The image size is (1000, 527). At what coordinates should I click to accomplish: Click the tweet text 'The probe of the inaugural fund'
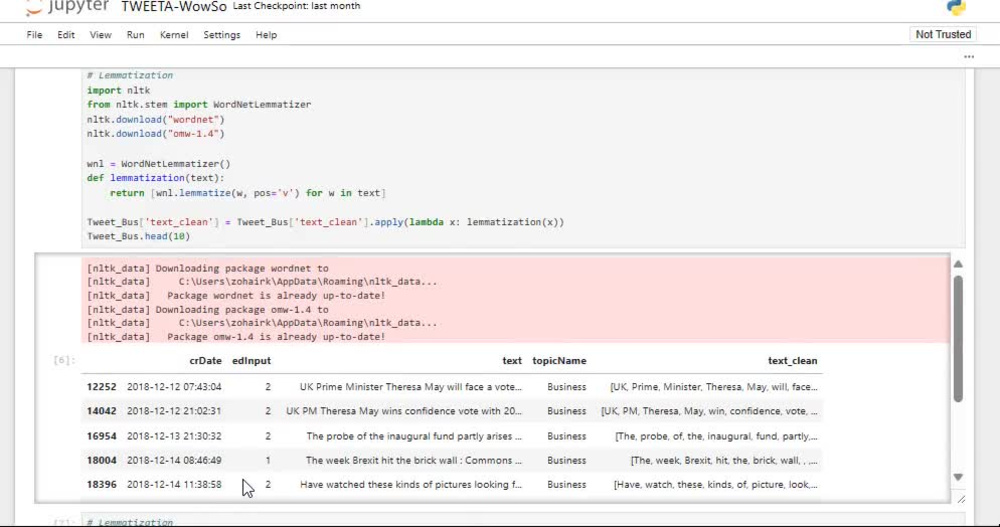coord(413,436)
